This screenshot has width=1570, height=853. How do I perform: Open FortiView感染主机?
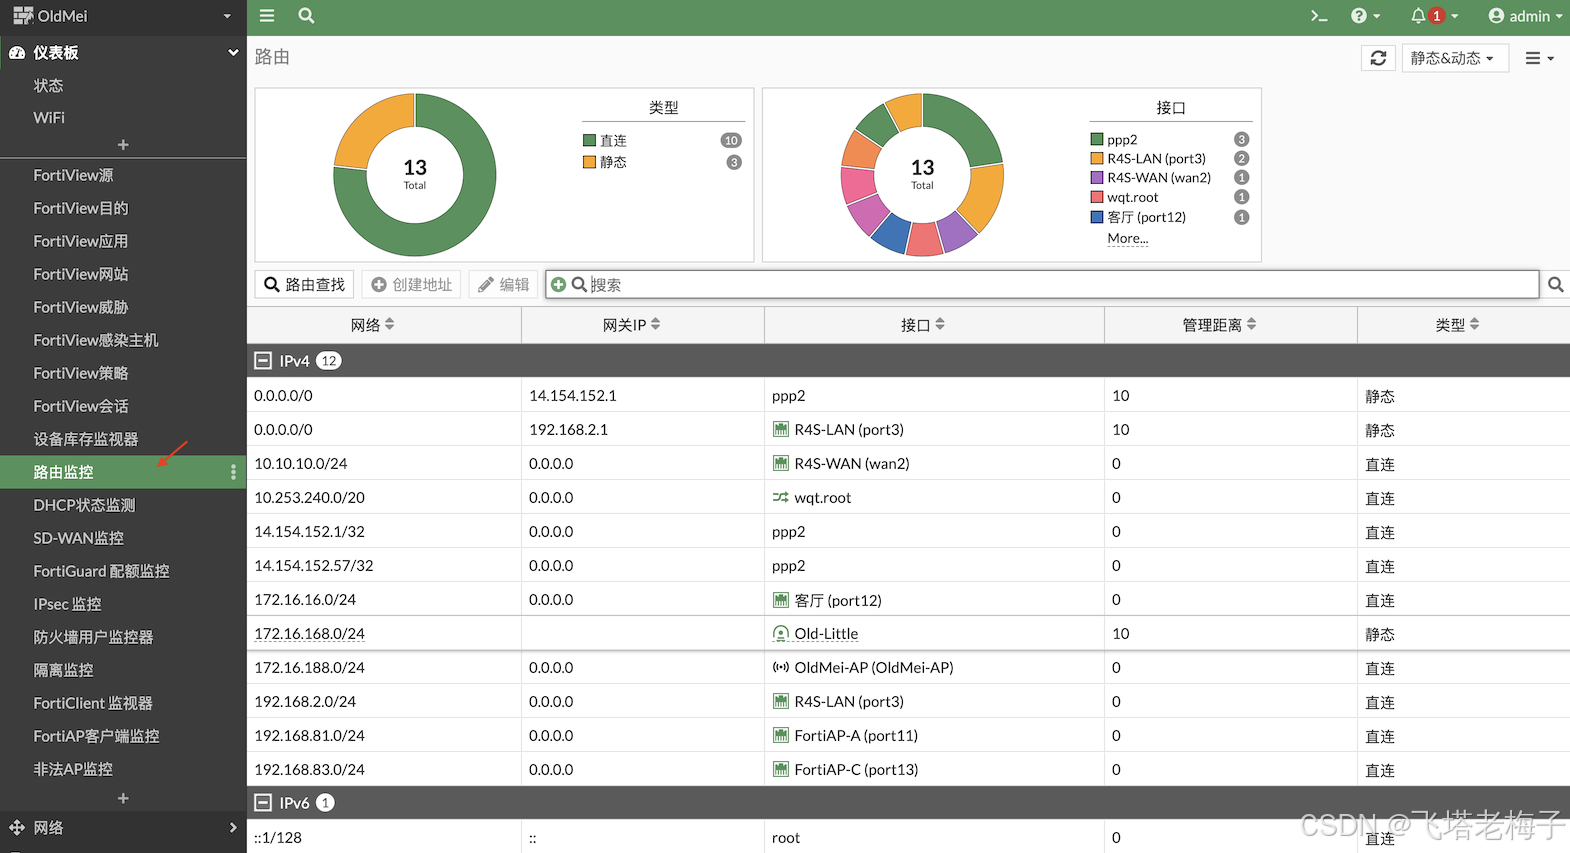point(96,340)
